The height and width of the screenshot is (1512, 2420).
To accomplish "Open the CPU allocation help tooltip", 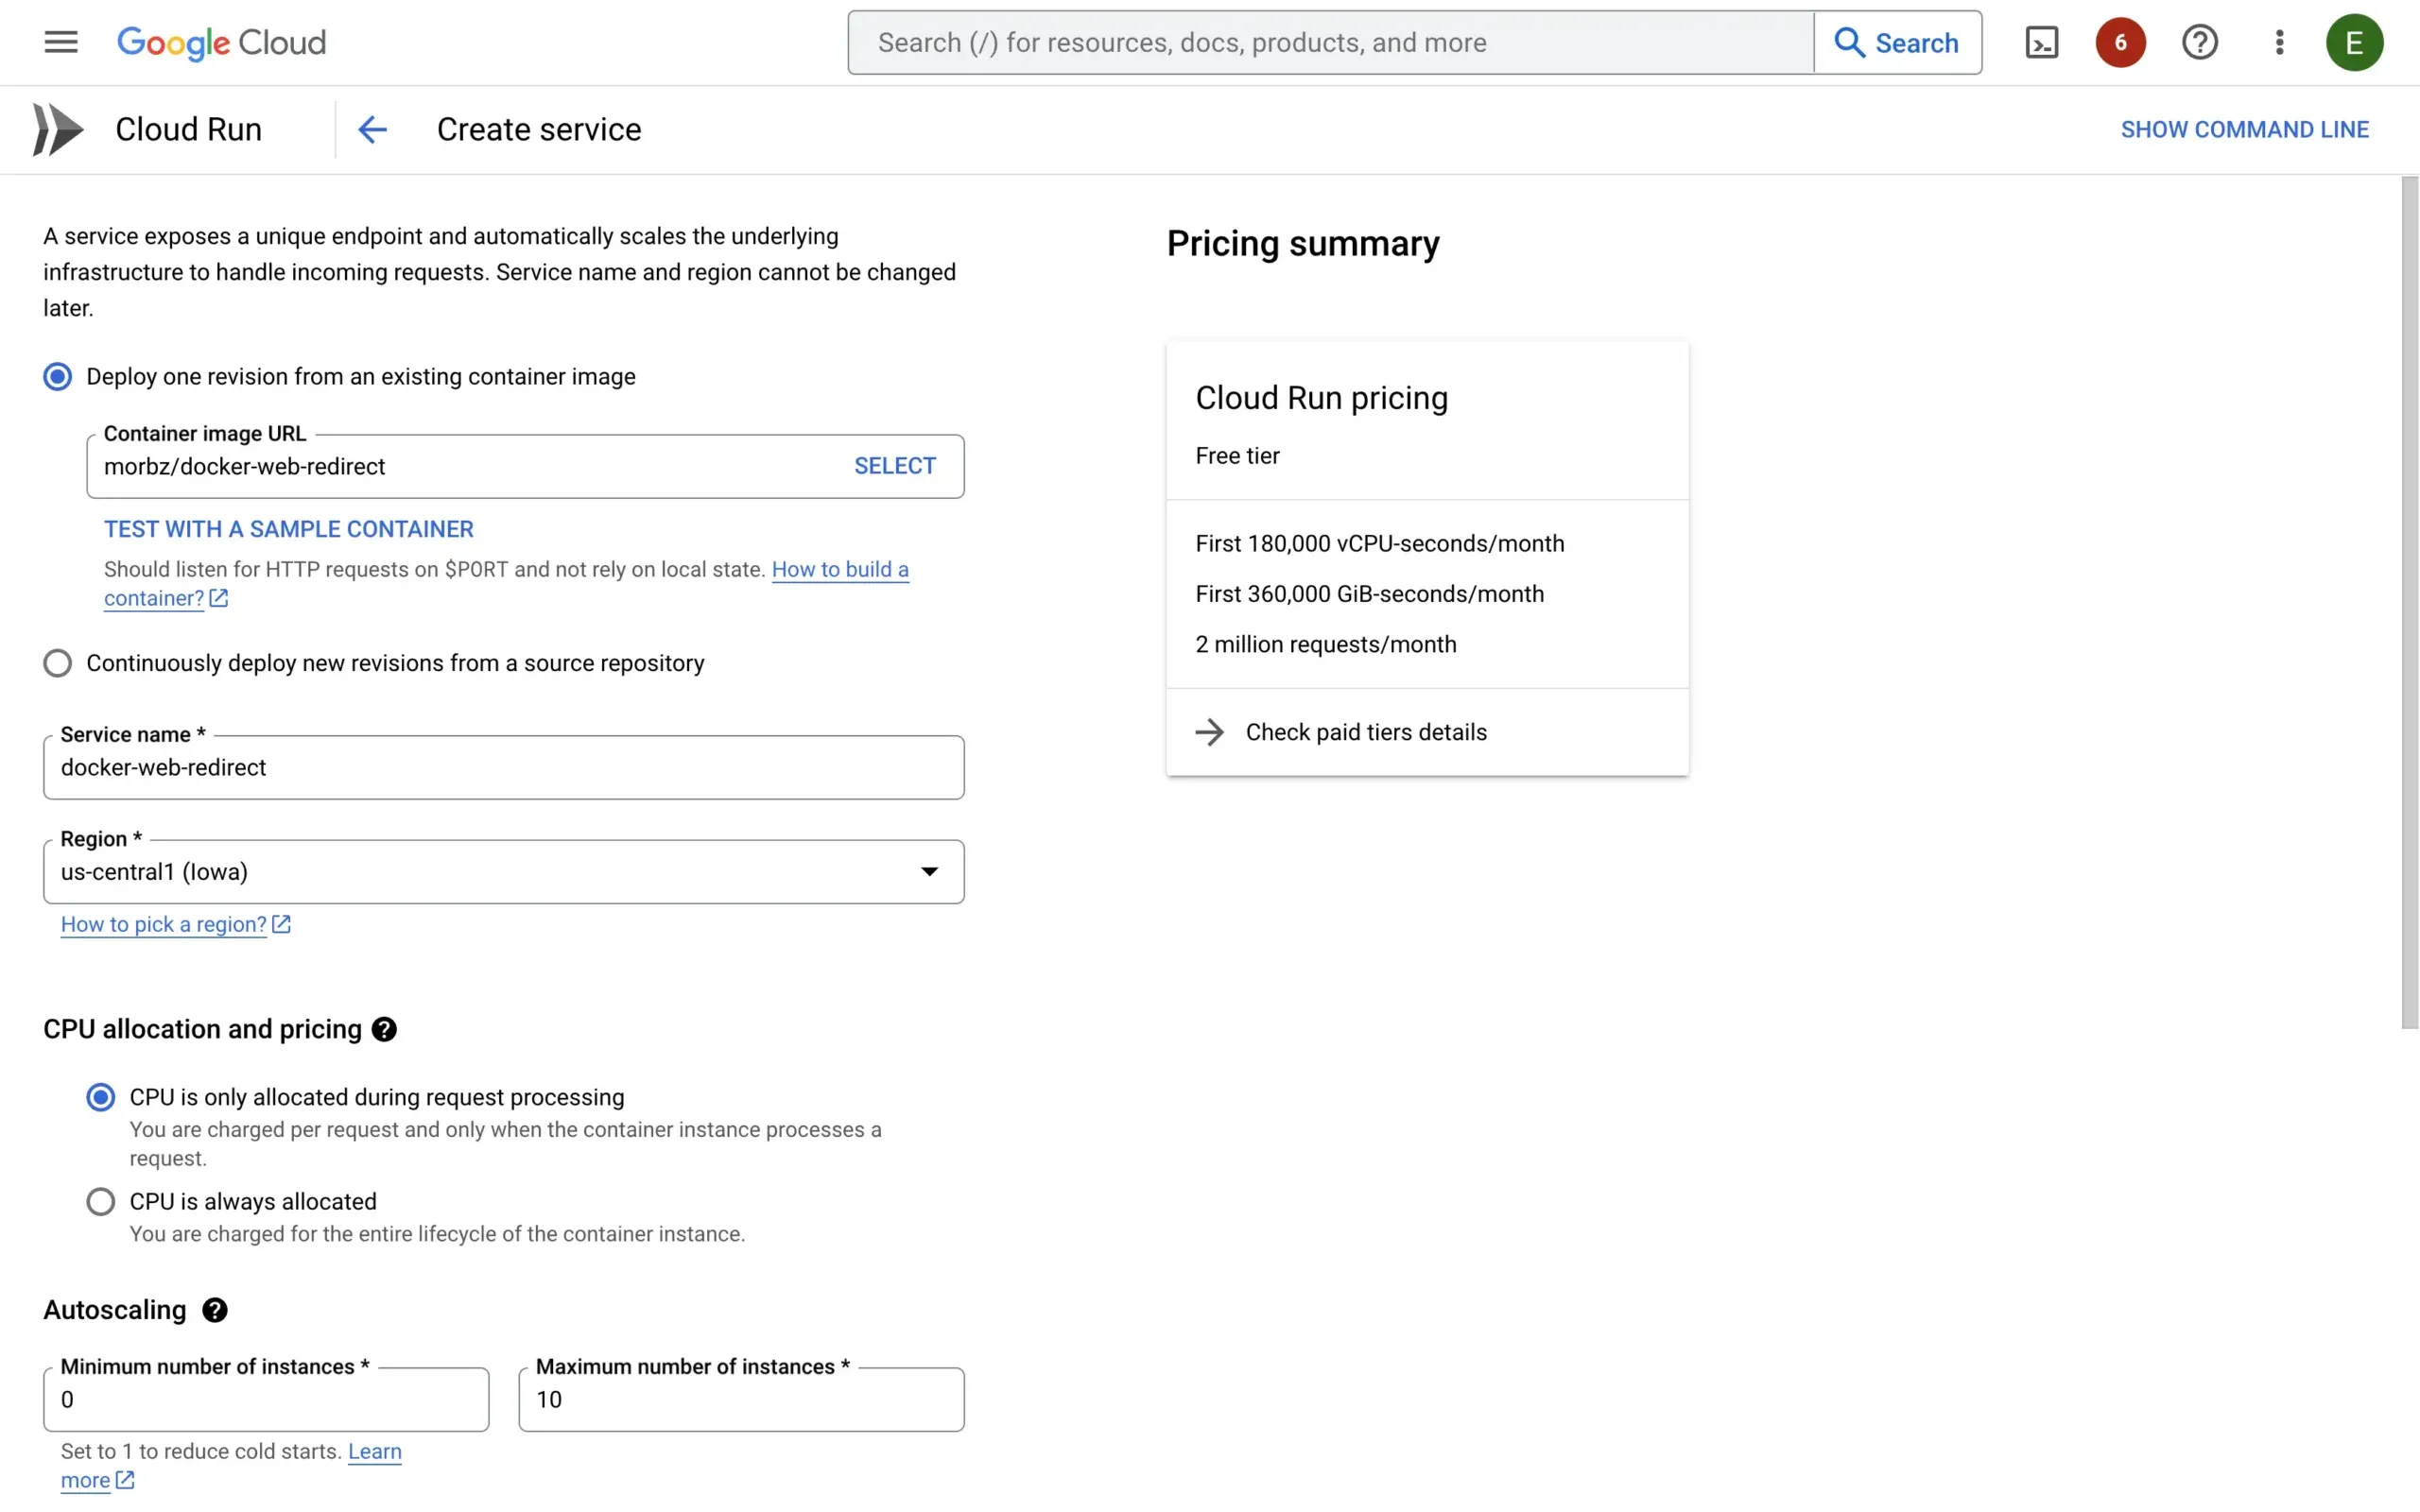I will pyautogui.click(x=385, y=1029).
